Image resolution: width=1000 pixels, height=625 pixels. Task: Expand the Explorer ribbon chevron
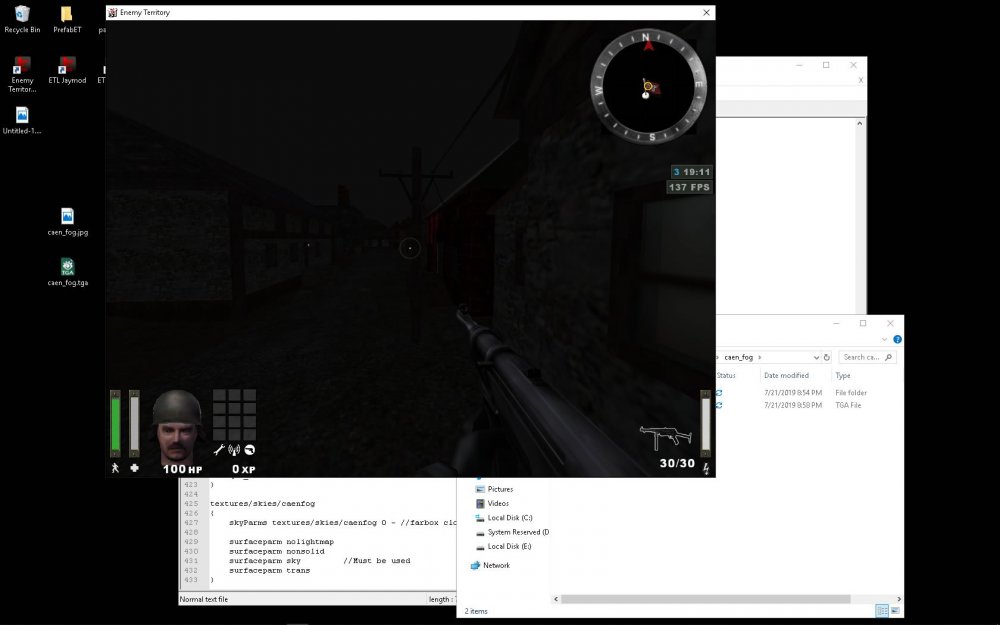(x=884, y=339)
